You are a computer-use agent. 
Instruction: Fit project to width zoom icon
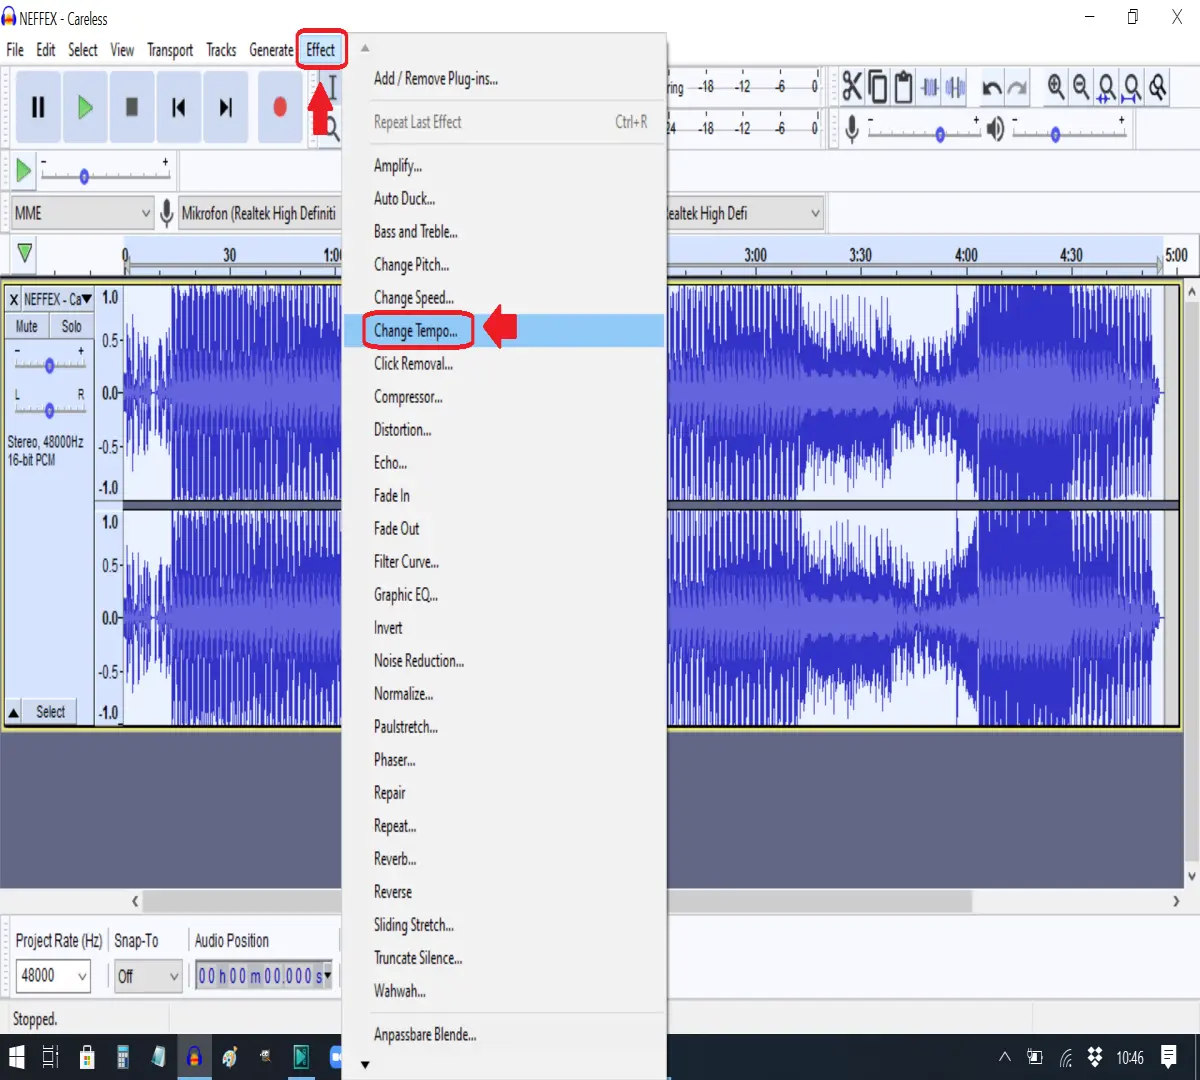point(1132,87)
